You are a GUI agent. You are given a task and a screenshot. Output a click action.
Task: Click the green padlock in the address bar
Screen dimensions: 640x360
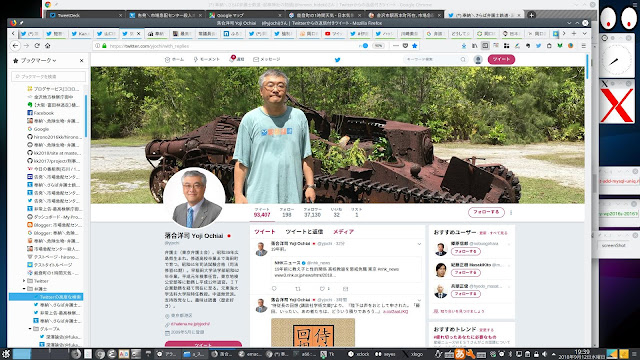(104, 46)
